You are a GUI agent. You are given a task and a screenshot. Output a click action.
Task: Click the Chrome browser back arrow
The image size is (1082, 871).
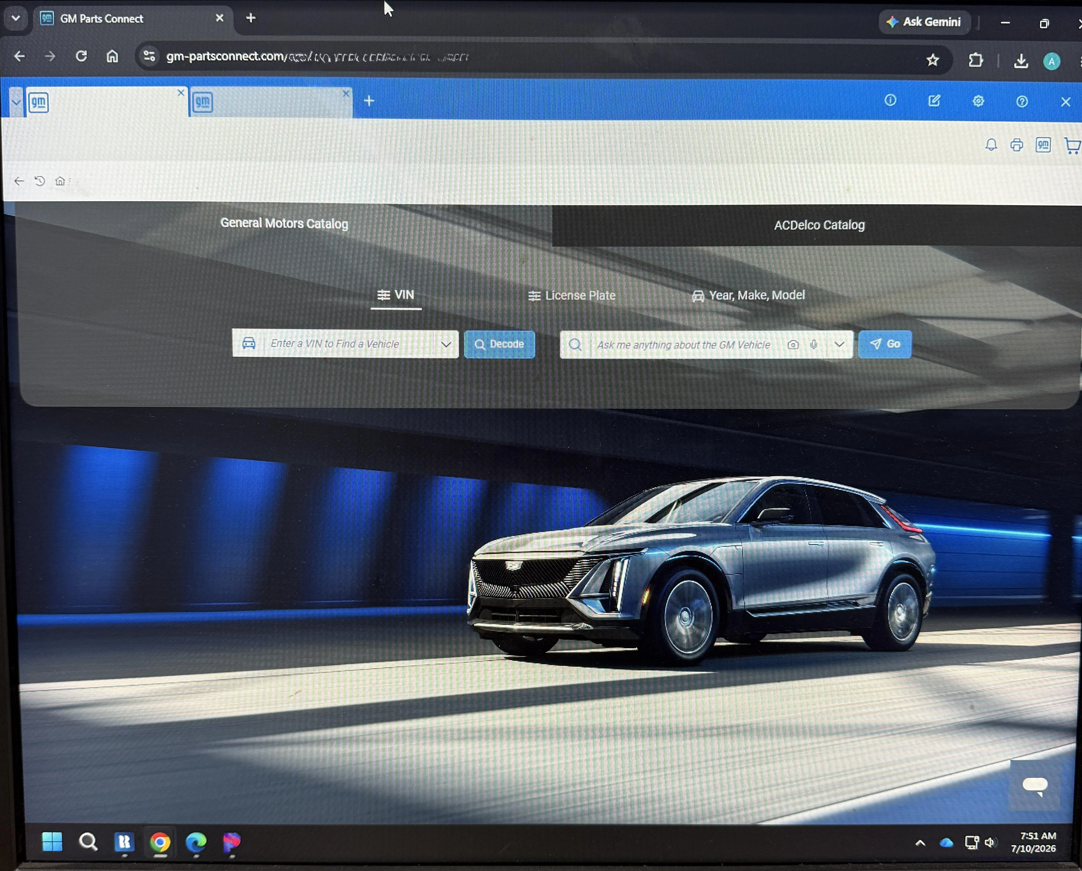[x=19, y=56]
